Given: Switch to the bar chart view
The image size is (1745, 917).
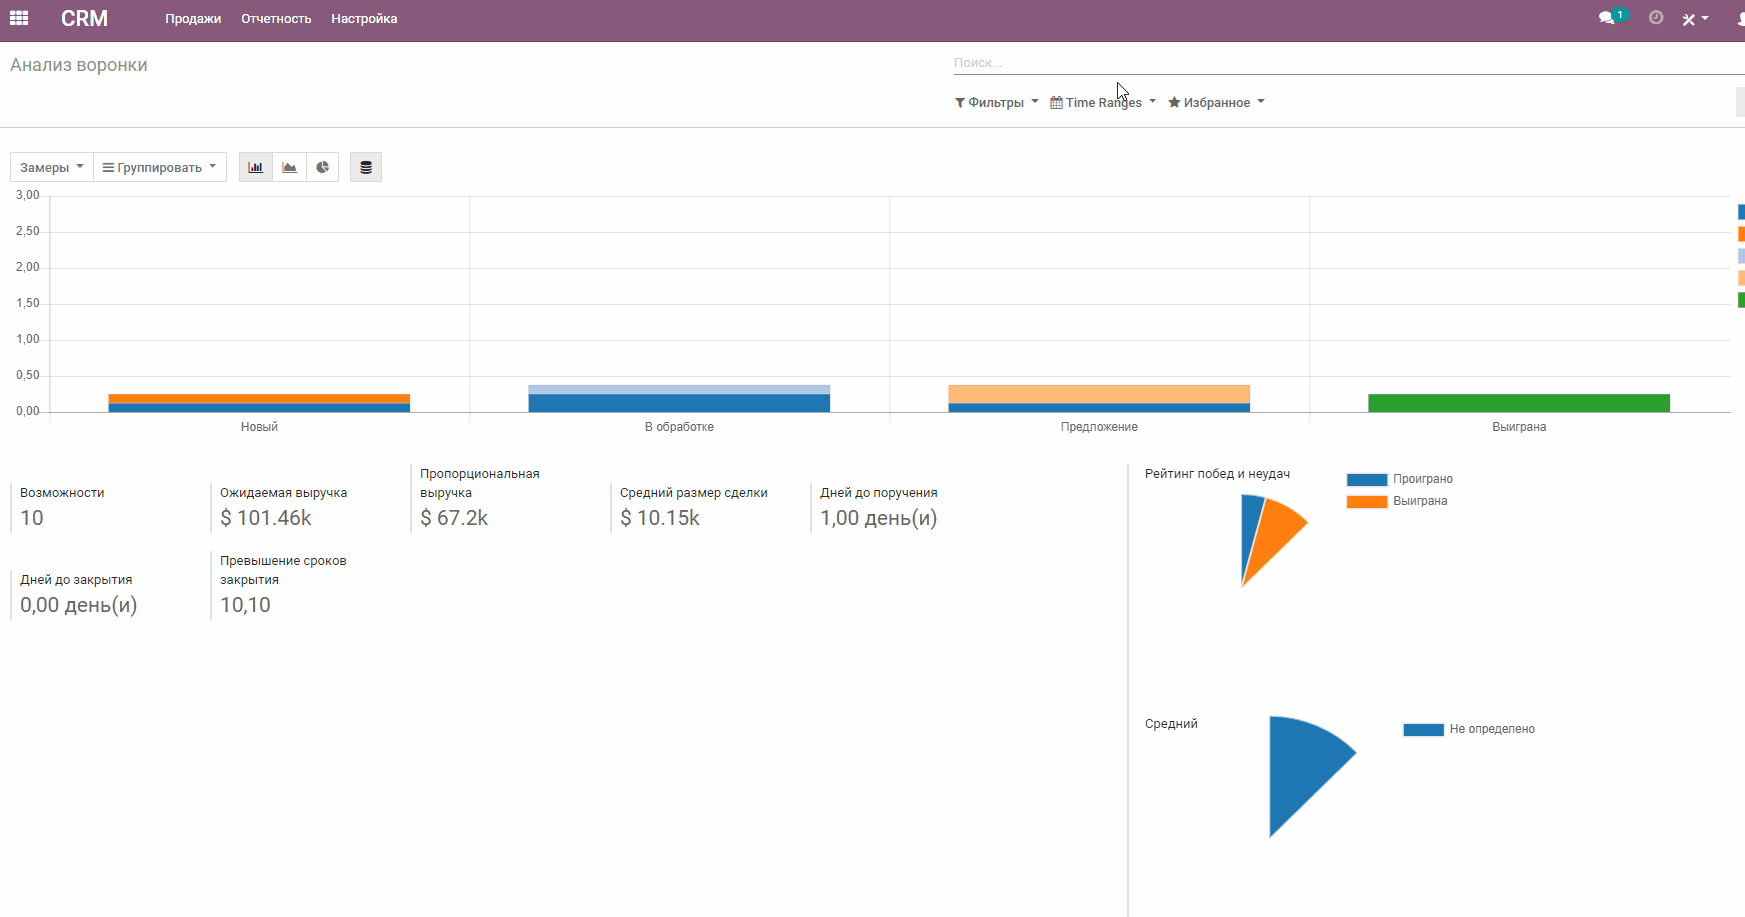Looking at the screenshot, I should pos(255,167).
